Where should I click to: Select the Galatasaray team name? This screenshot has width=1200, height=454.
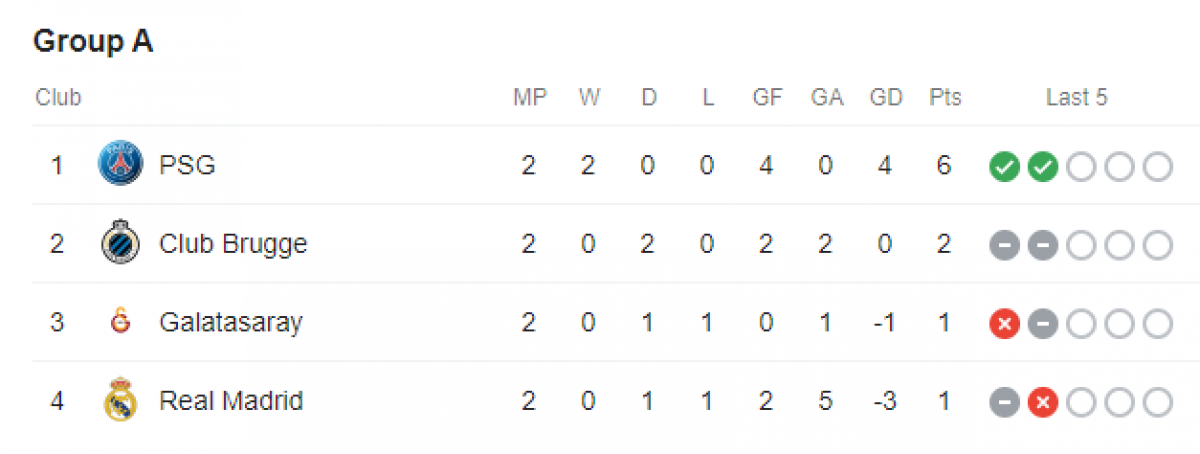click(x=230, y=323)
